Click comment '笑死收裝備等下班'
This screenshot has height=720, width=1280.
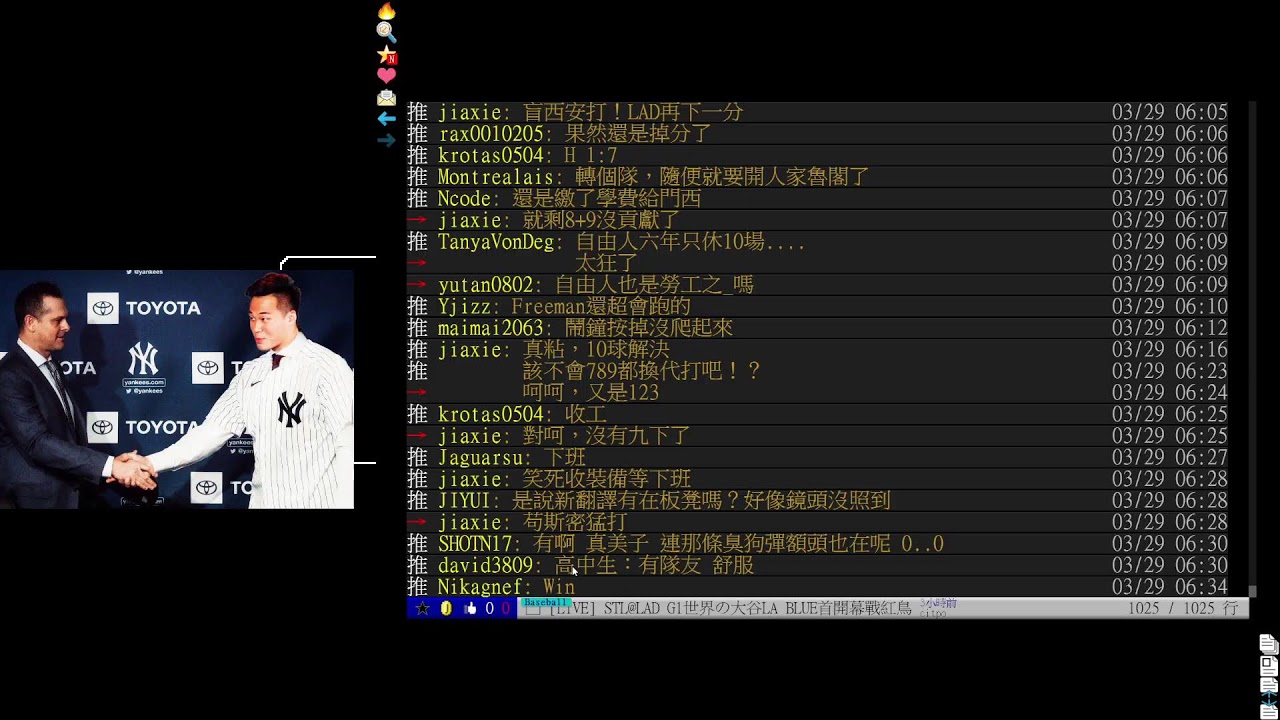[606, 480]
